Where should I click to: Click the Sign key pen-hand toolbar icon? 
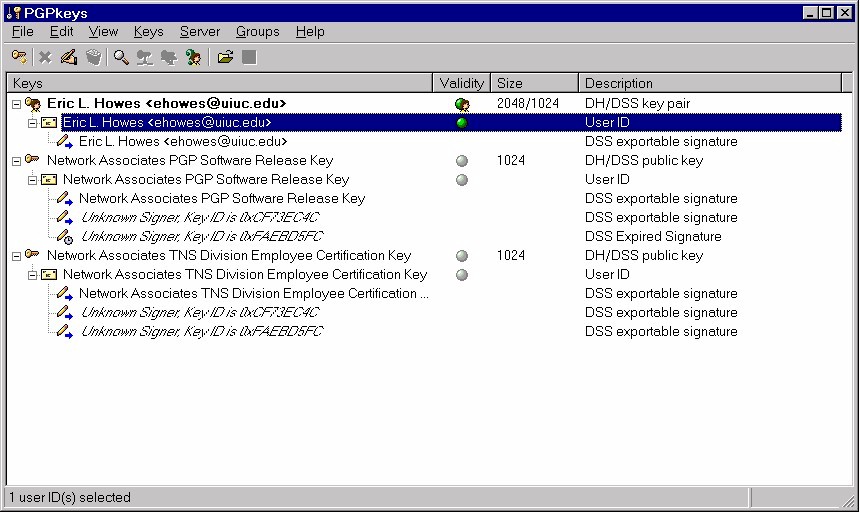tap(69, 57)
